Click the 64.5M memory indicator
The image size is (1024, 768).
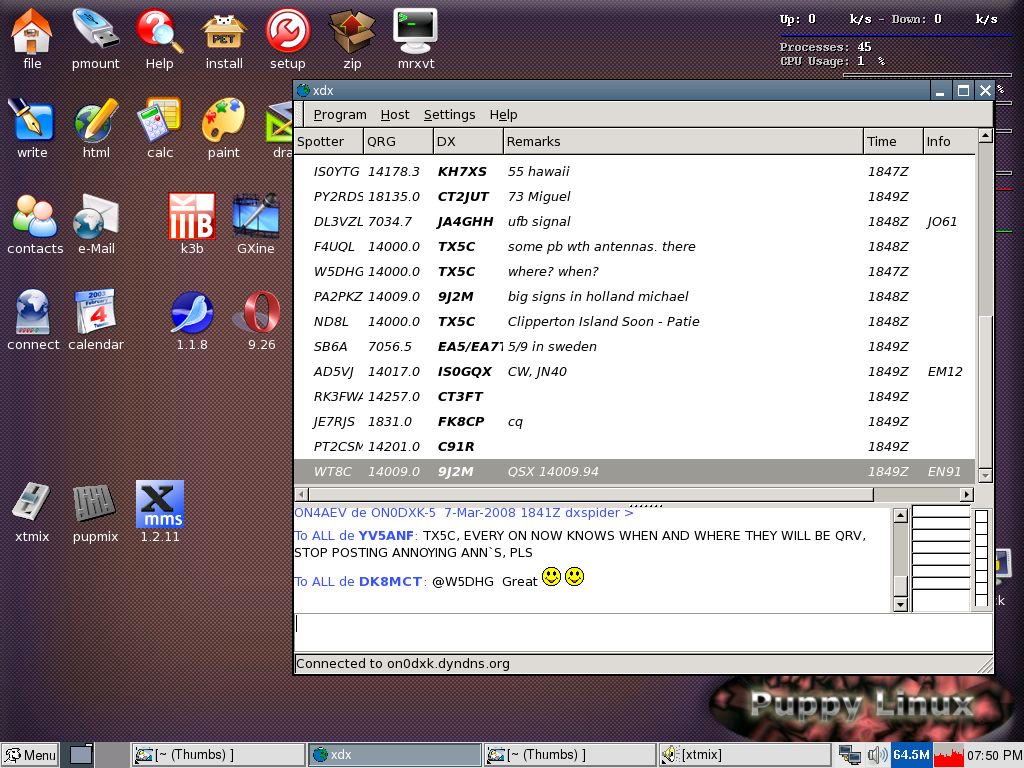[x=911, y=756]
